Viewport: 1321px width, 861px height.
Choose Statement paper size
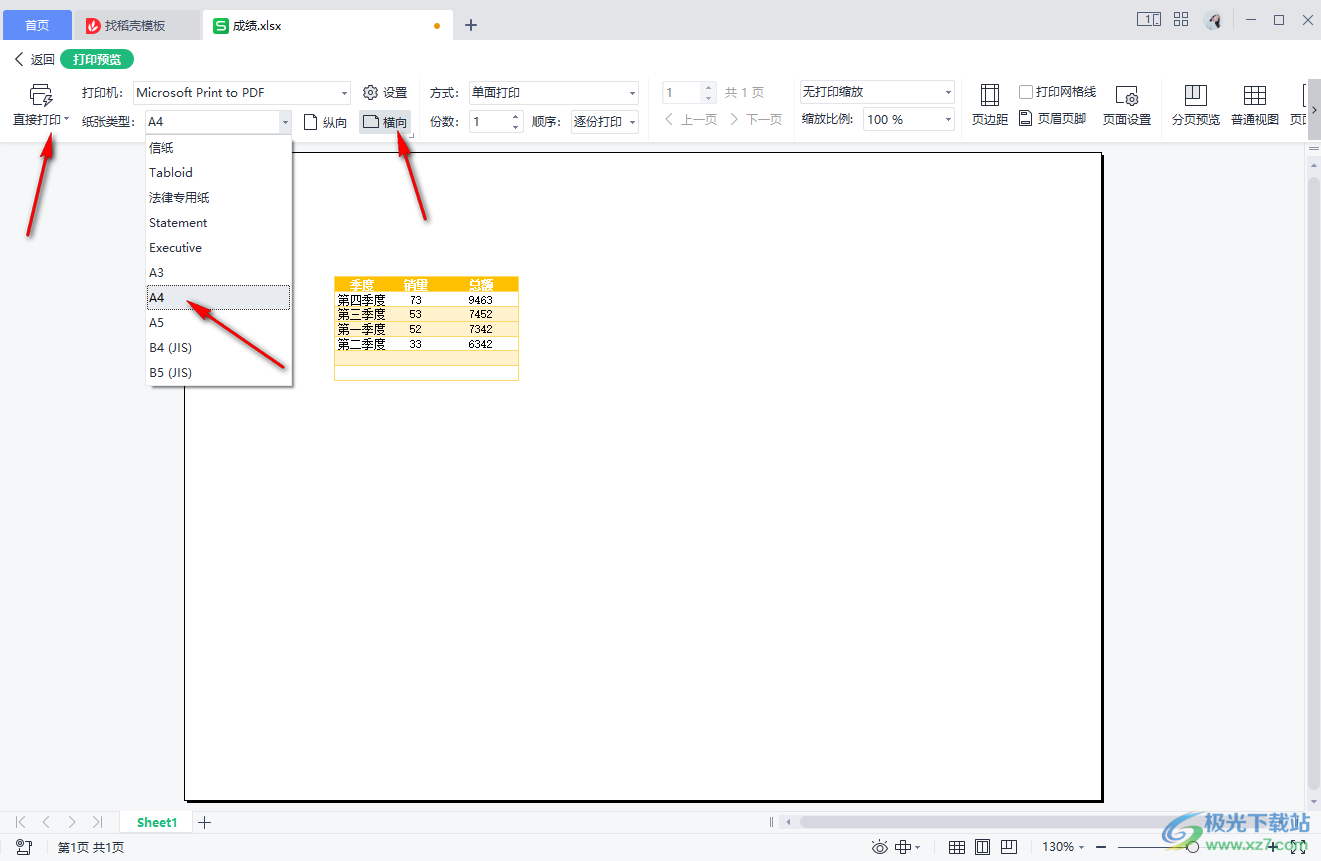[x=219, y=222]
